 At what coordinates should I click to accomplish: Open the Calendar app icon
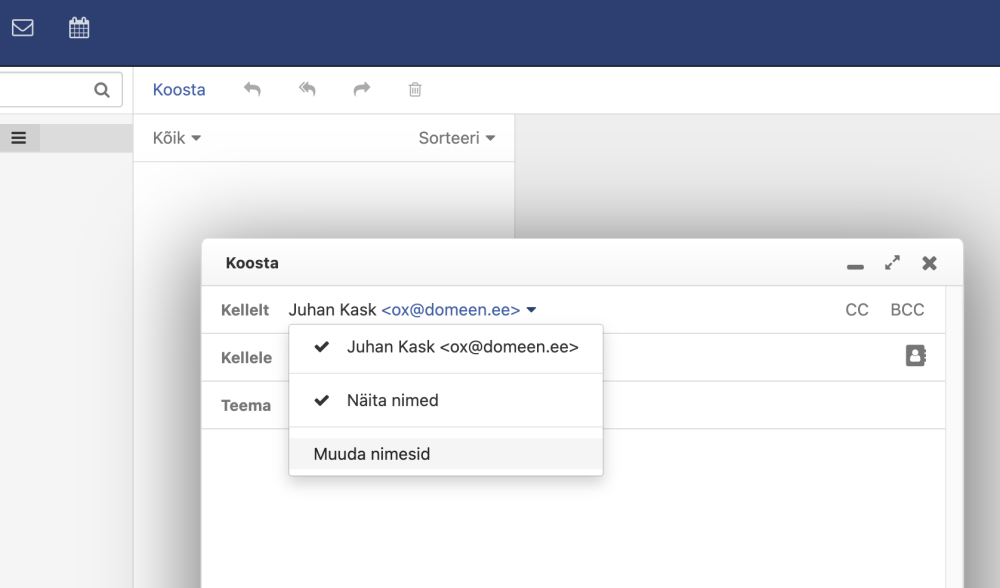coord(79,28)
